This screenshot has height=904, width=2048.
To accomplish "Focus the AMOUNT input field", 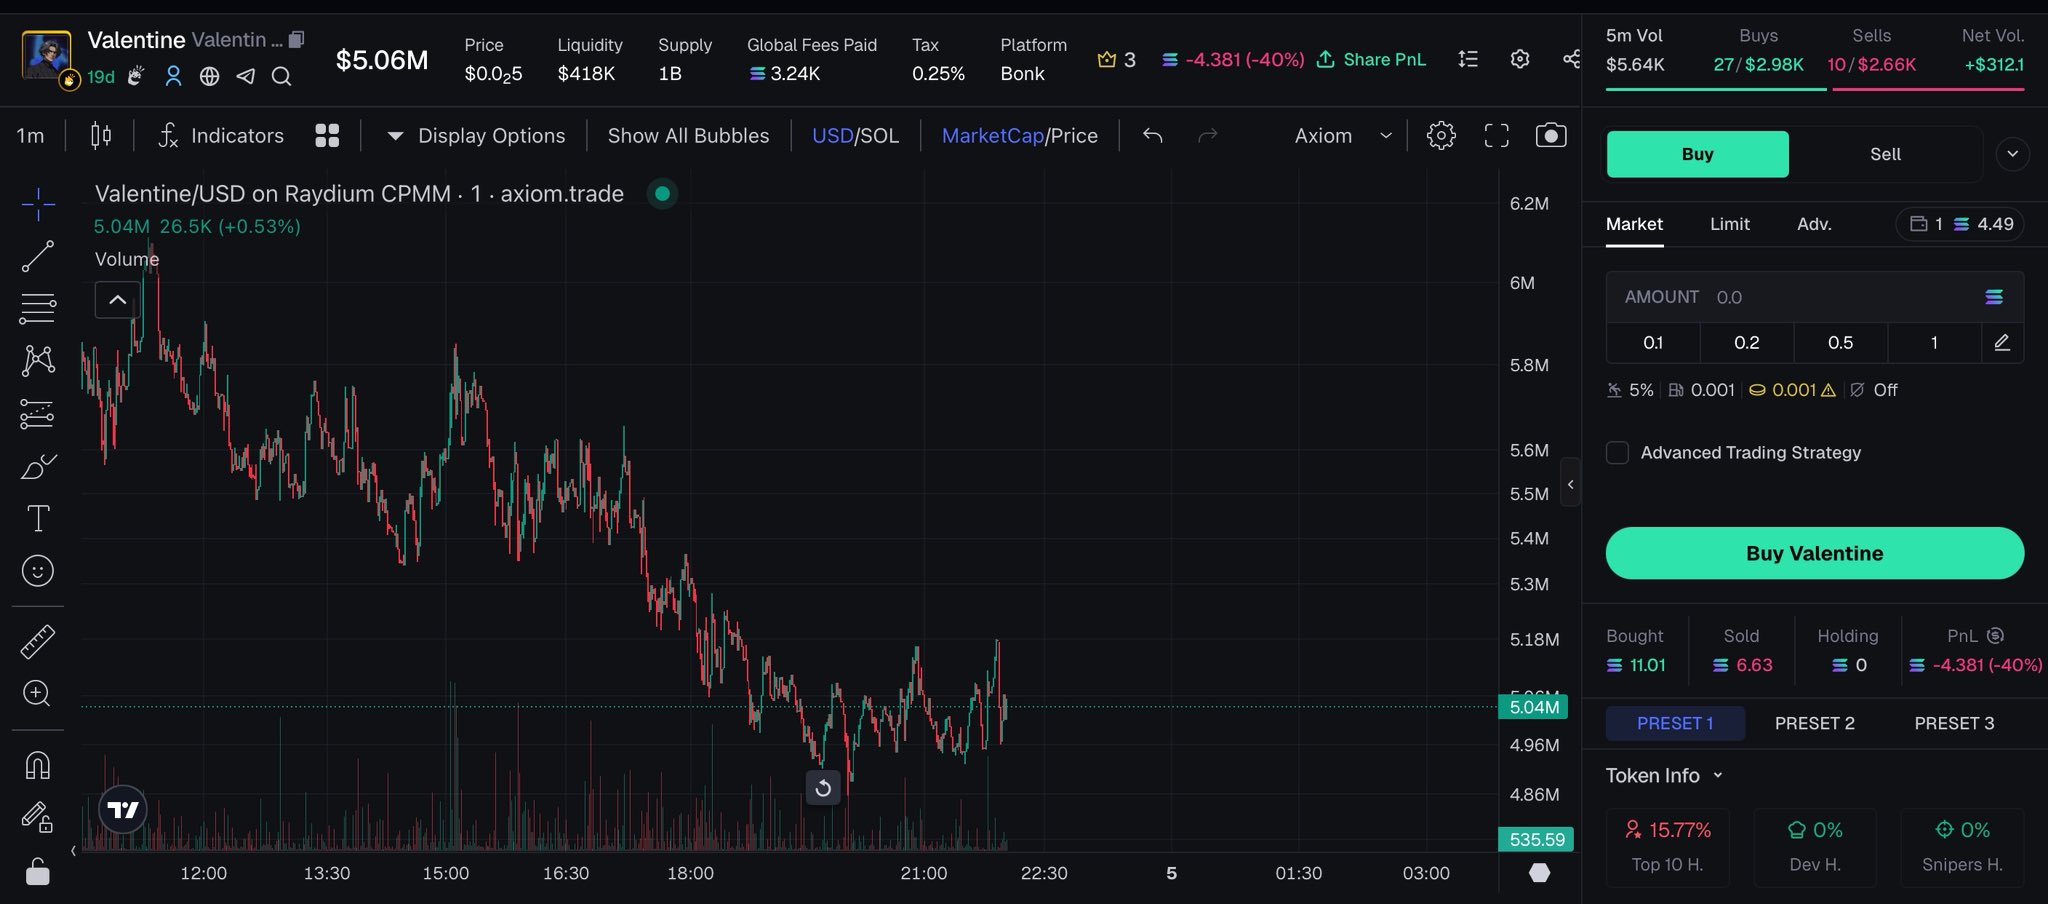I will (x=1815, y=297).
